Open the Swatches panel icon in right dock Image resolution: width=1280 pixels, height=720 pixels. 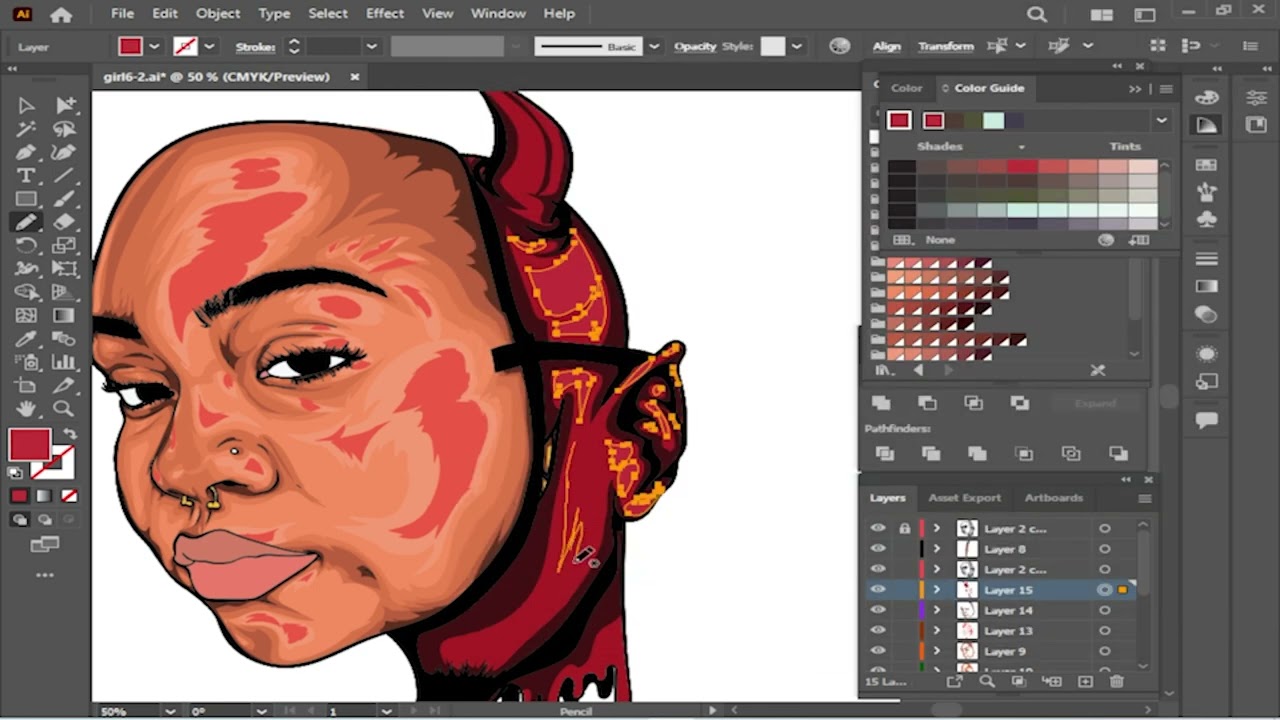tap(1207, 165)
